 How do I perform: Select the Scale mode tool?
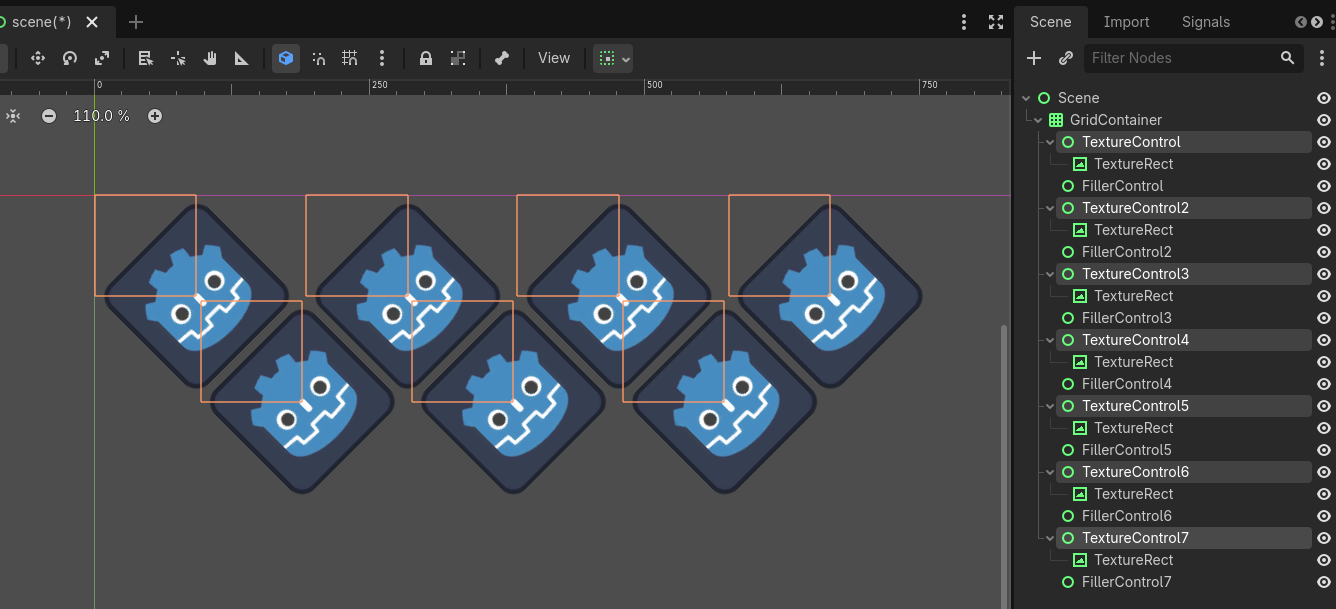point(102,58)
